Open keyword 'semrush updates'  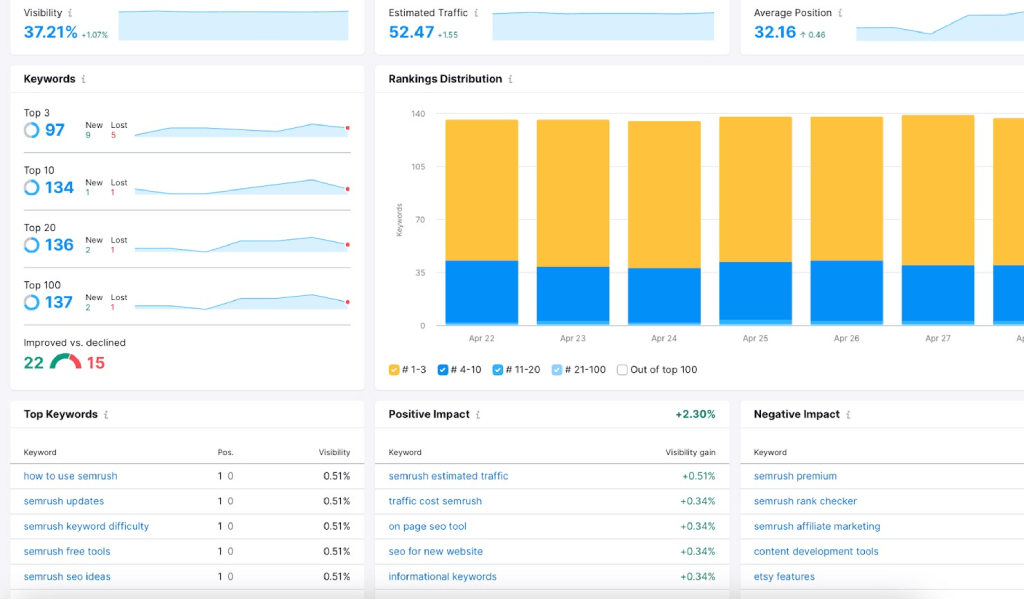pyautogui.click(x=64, y=501)
